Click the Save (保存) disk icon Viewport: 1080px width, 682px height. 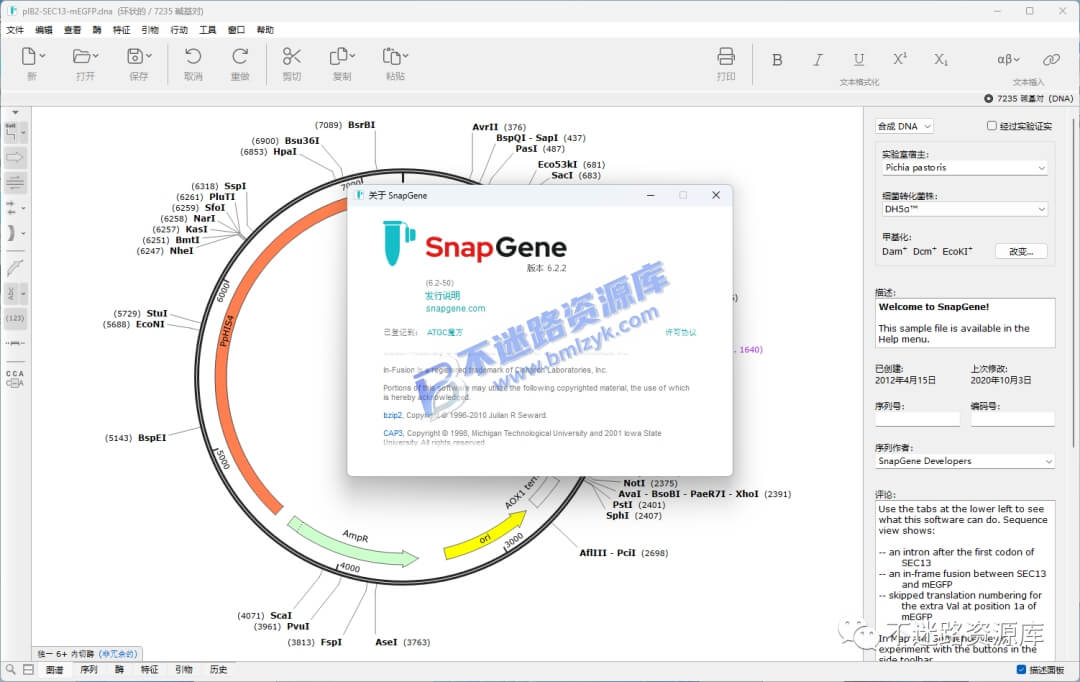coord(136,56)
